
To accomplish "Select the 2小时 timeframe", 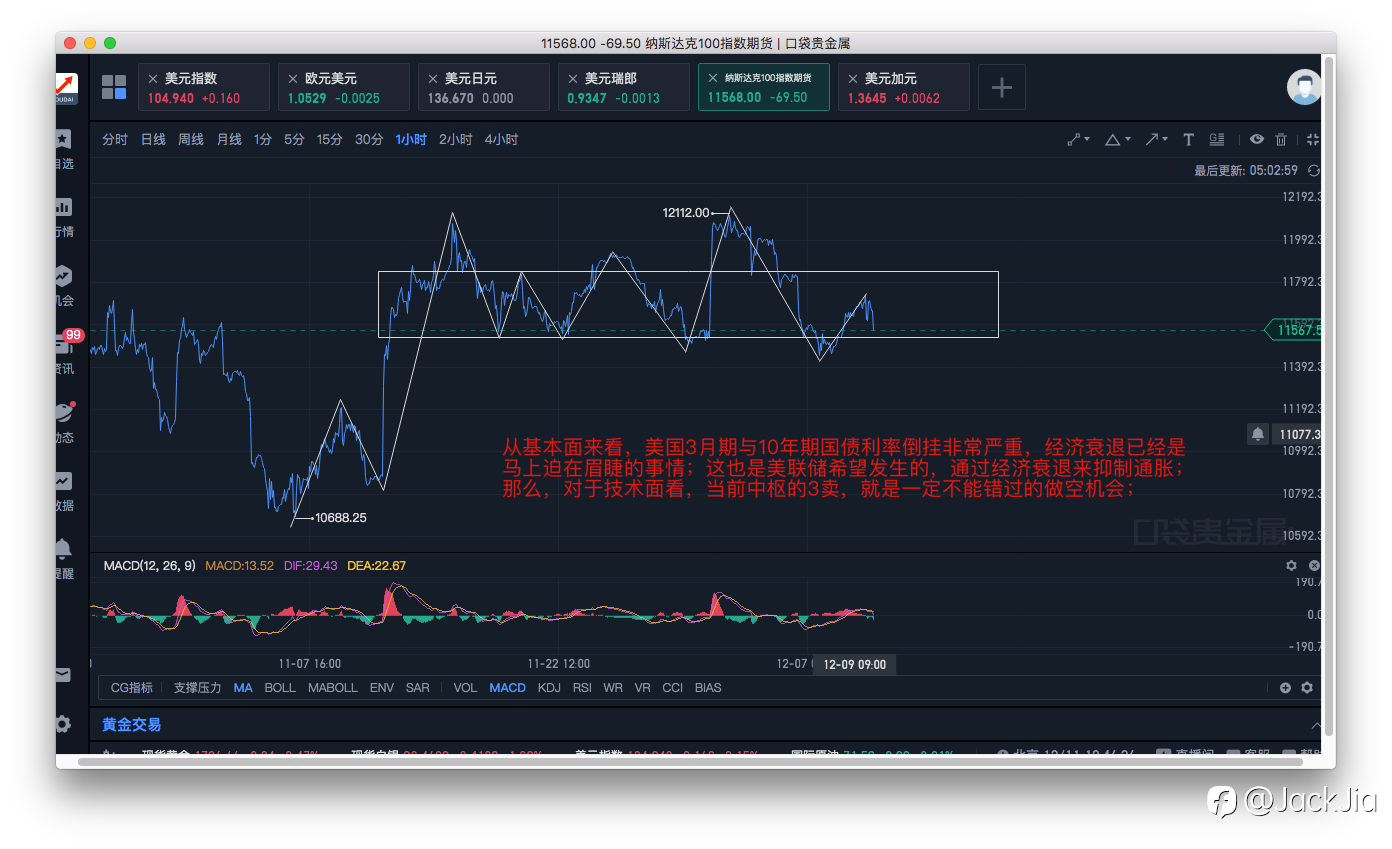I will click(x=456, y=140).
